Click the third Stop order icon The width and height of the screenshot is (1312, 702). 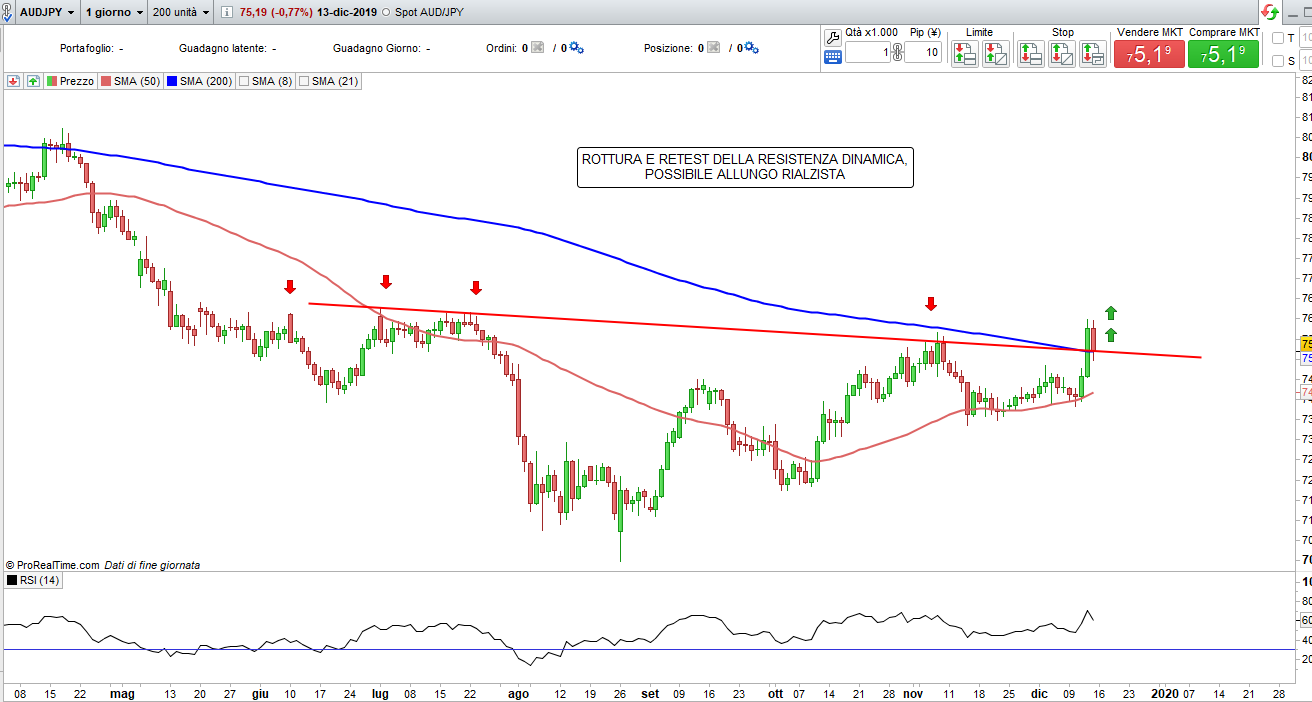1093,54
